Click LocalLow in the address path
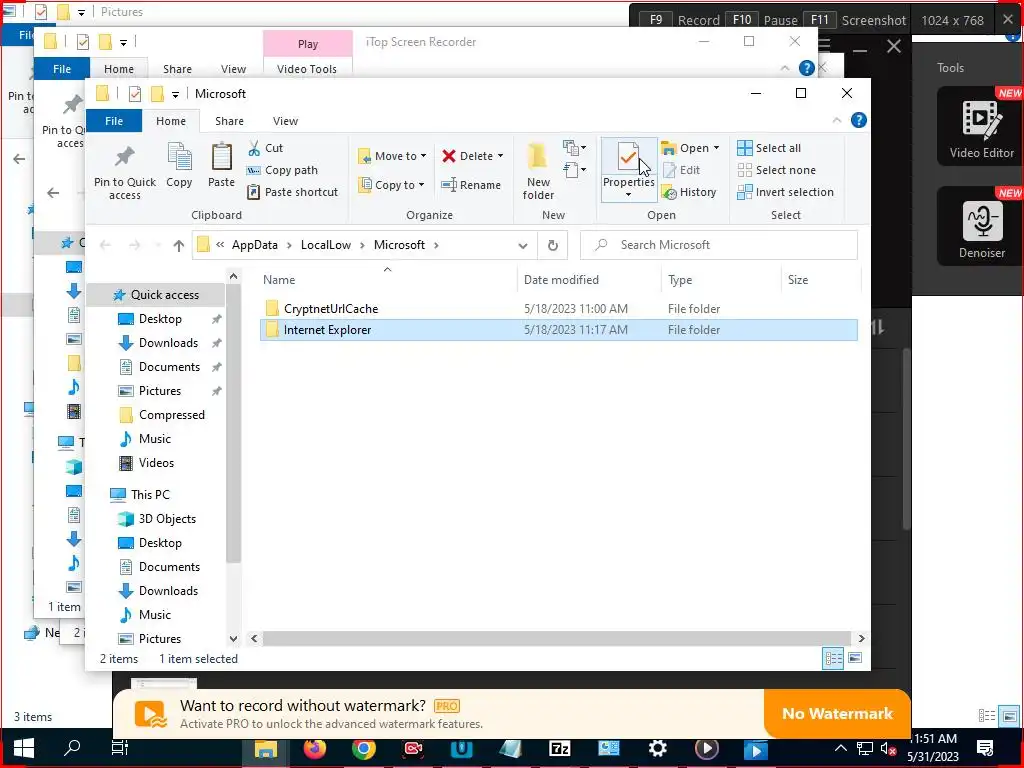Viewport: 1024px width, 768px height. tap(325, 246)
